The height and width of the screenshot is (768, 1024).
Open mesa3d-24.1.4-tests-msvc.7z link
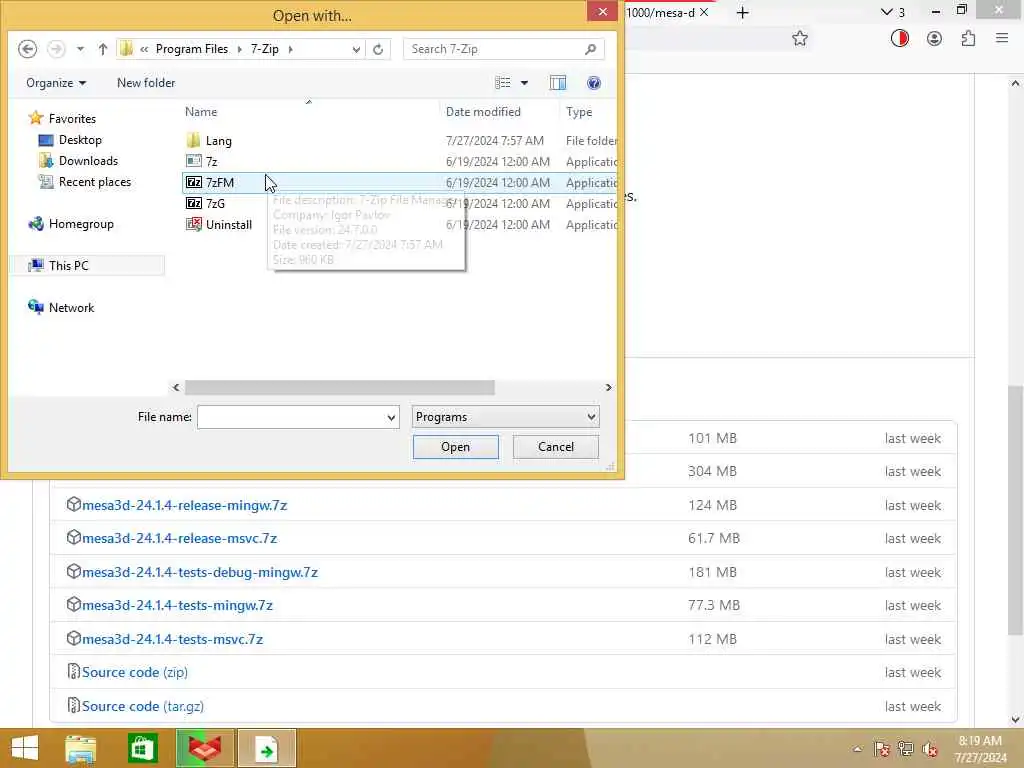coord(172,639)
